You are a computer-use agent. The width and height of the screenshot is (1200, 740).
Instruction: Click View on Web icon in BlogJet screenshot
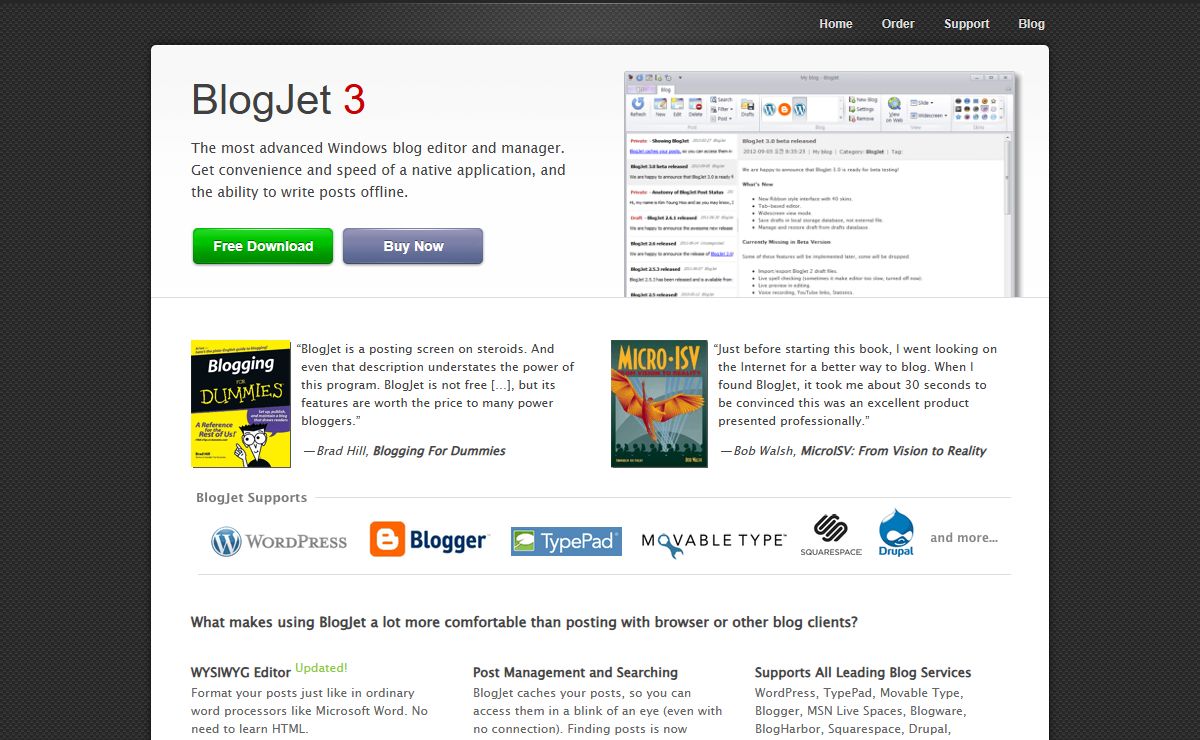894,110
